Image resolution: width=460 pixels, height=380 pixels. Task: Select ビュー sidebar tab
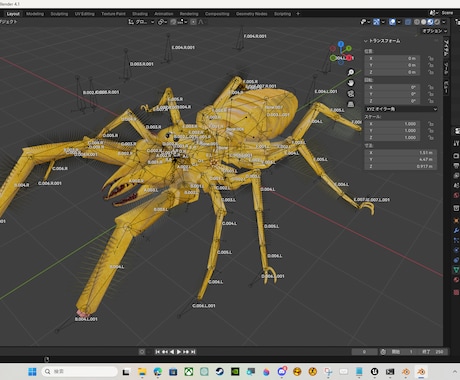tap(446, 87)
